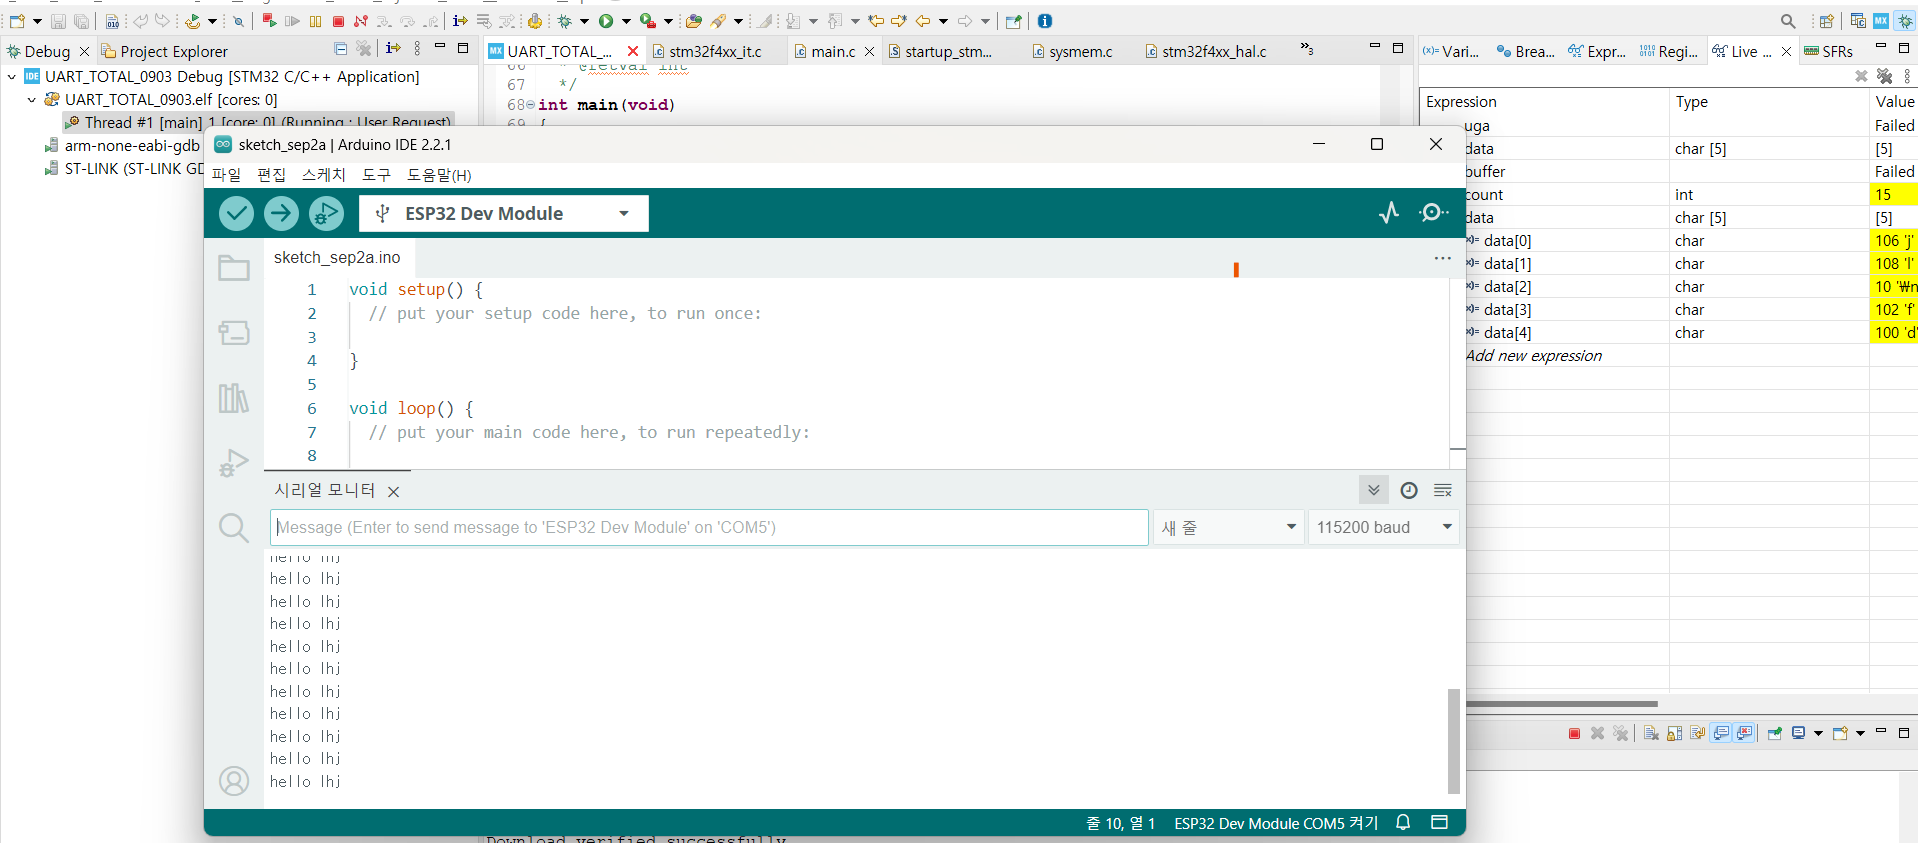Viewport: 1918px width, 843px height.
Task: Open the Arduino 스케치 menu
Action: pos(323,175)
